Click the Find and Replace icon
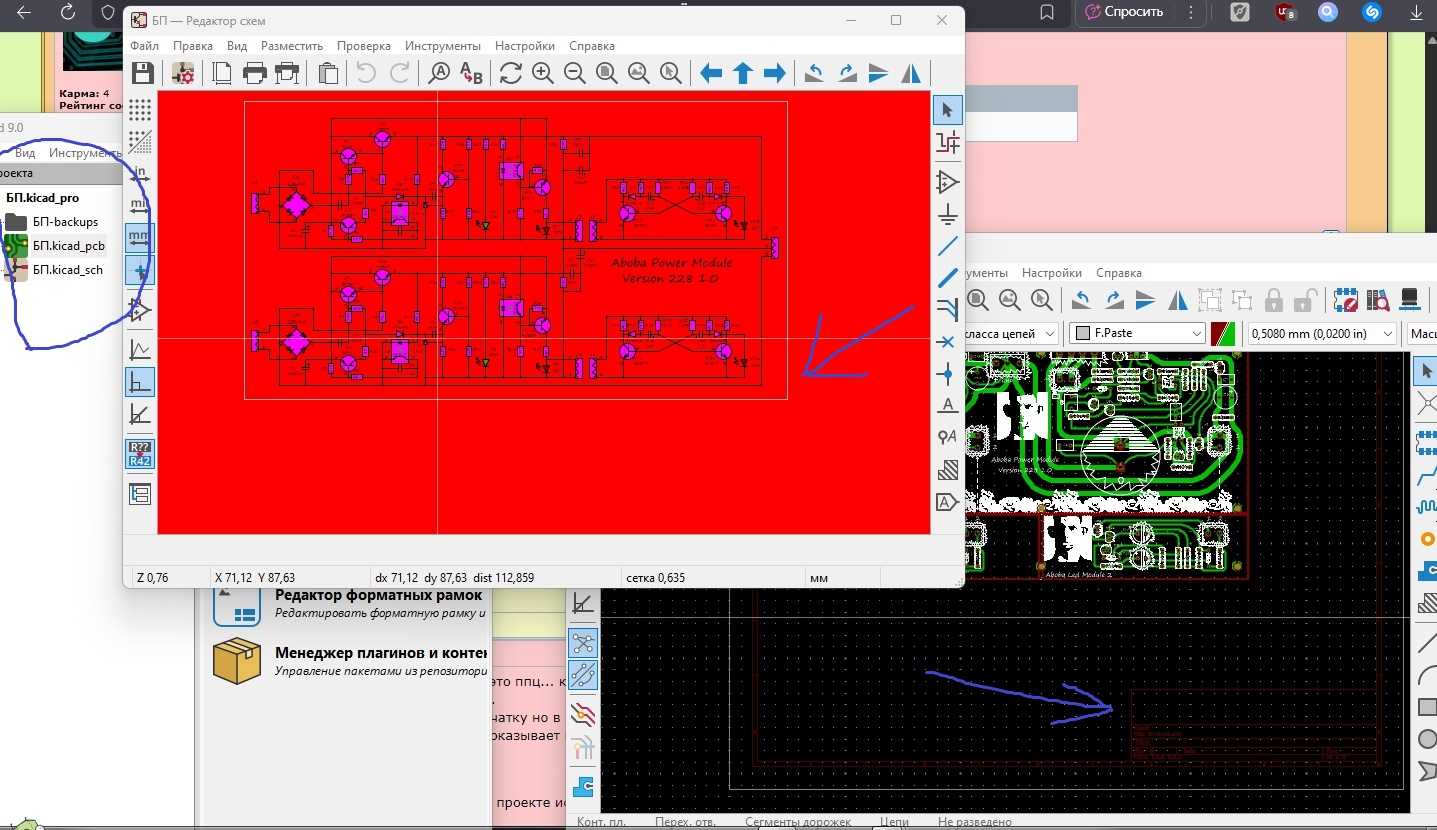The image size is (1437, 830). 471,73
